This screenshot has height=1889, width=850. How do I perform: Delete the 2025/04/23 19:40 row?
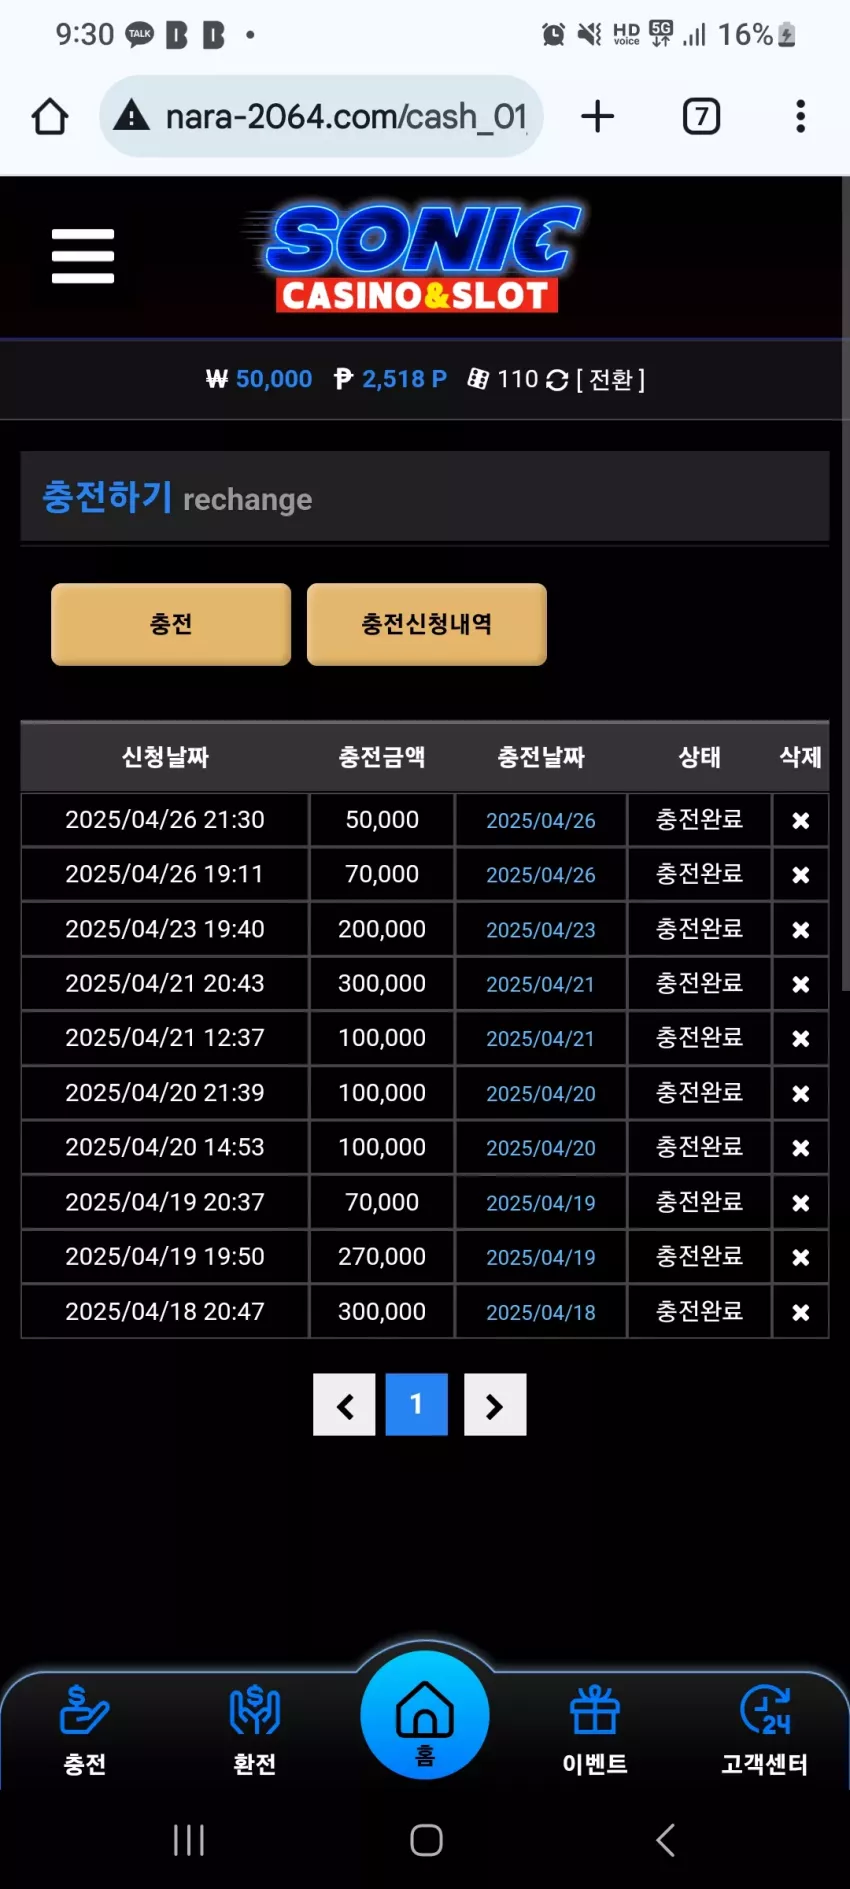pos(800,930)
